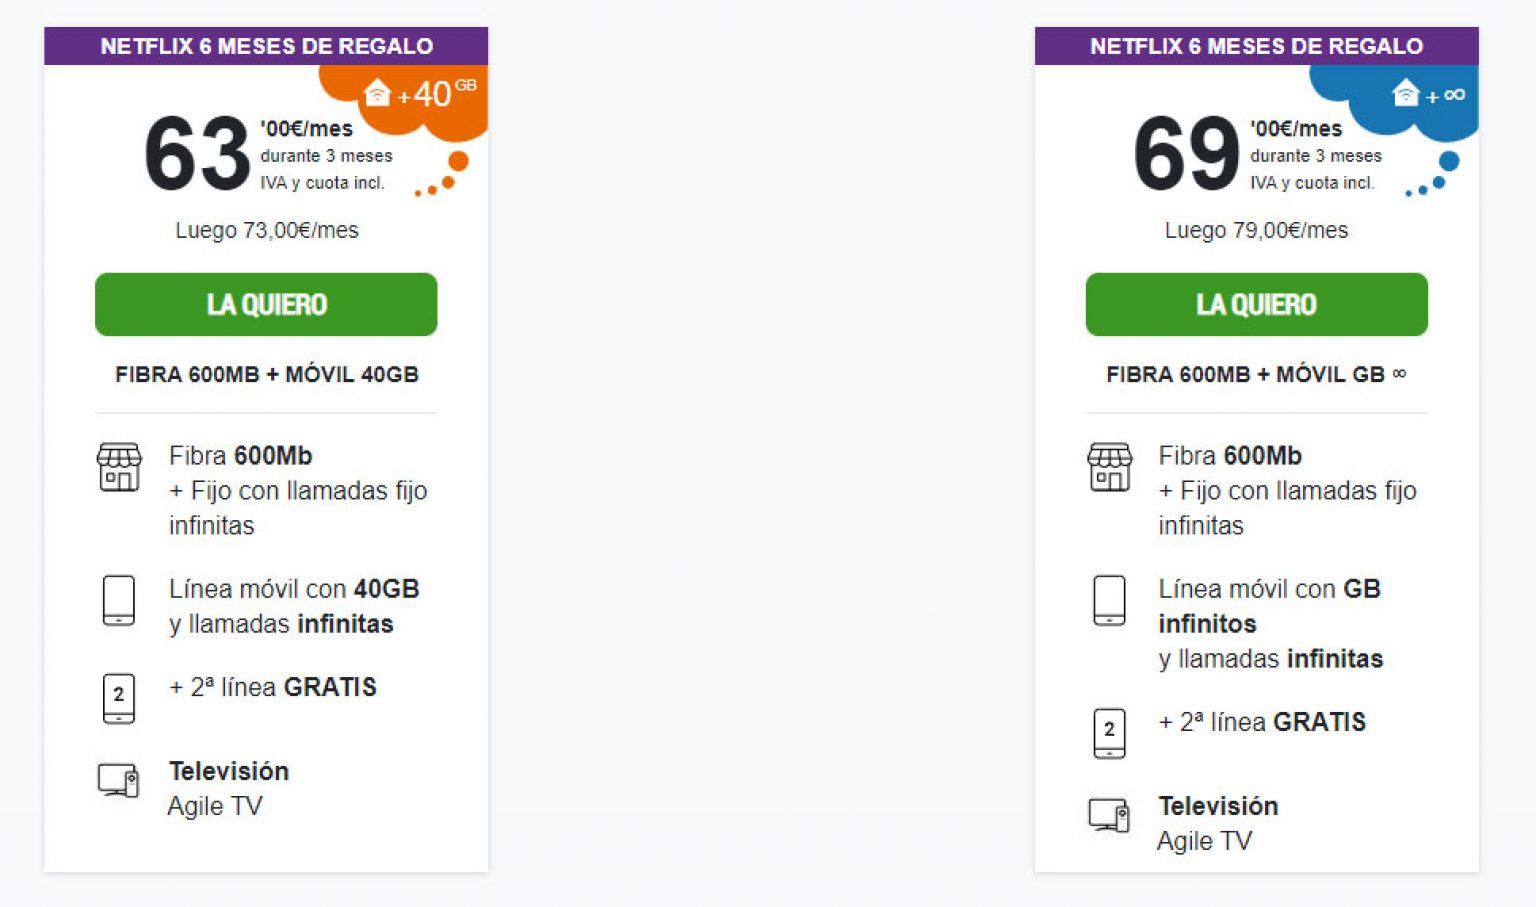Click the mobile phone icon in the 69€ plan
The height and width of the screenshot is (907, 1536).
coord(1109,600)
